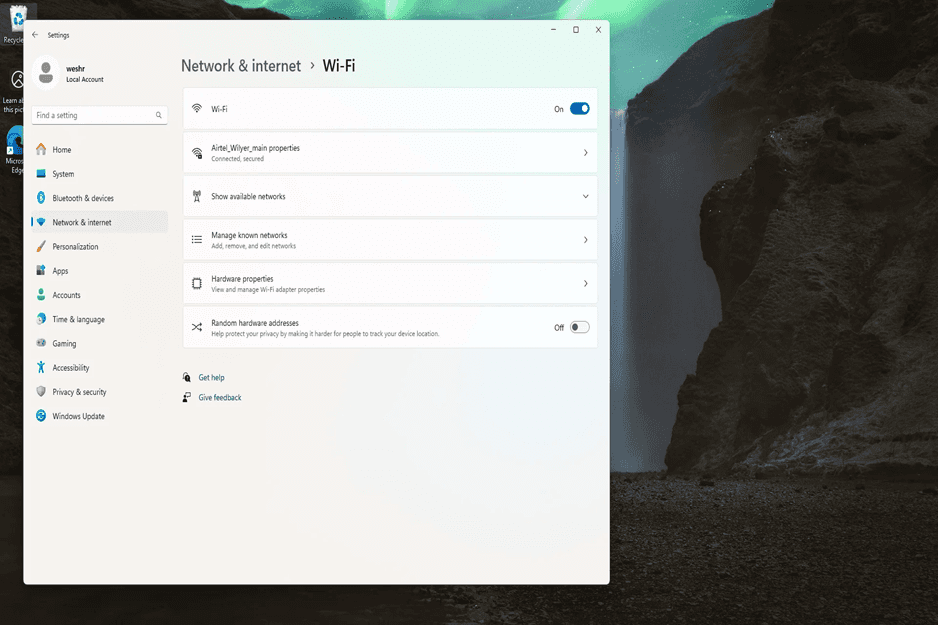This screenshot has width=938, height=625.
Task: Click the Get help link
Action: coord(211,377)
